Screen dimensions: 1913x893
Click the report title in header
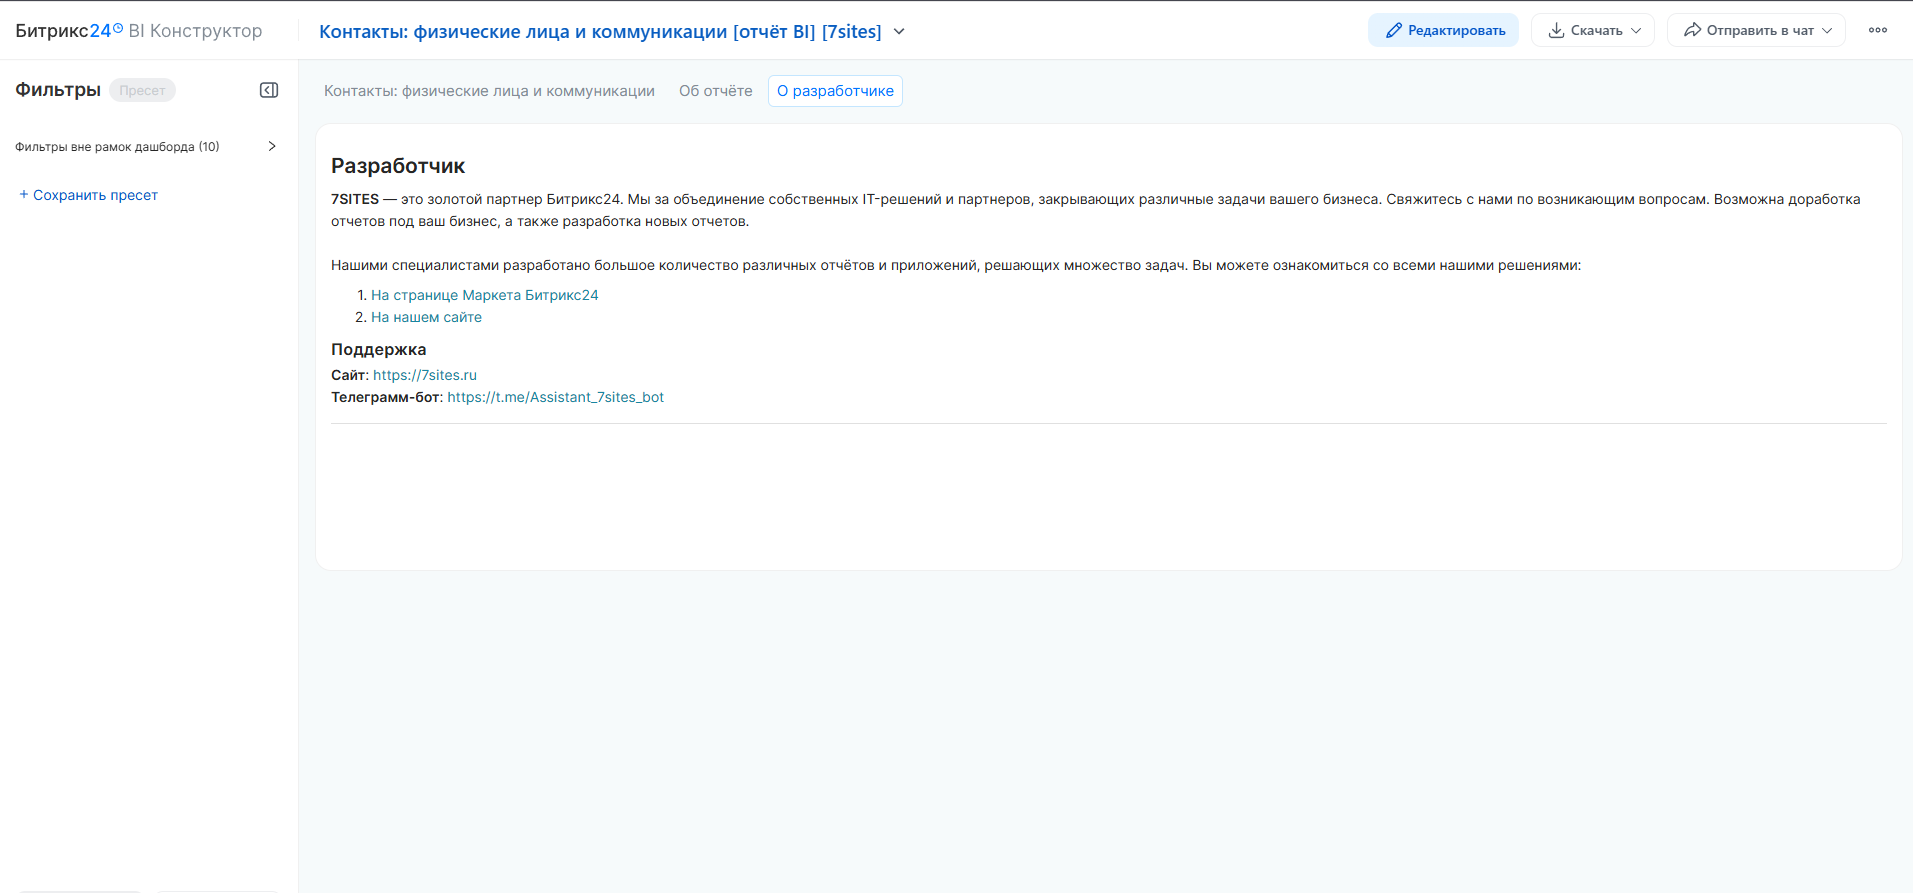pyautogui.click(x=600, y=32)
